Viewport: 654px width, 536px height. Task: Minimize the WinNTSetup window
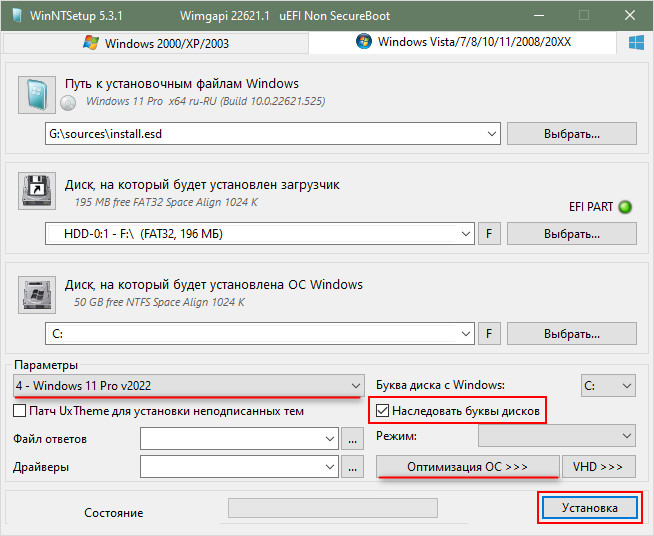click(x=539, y=16)
